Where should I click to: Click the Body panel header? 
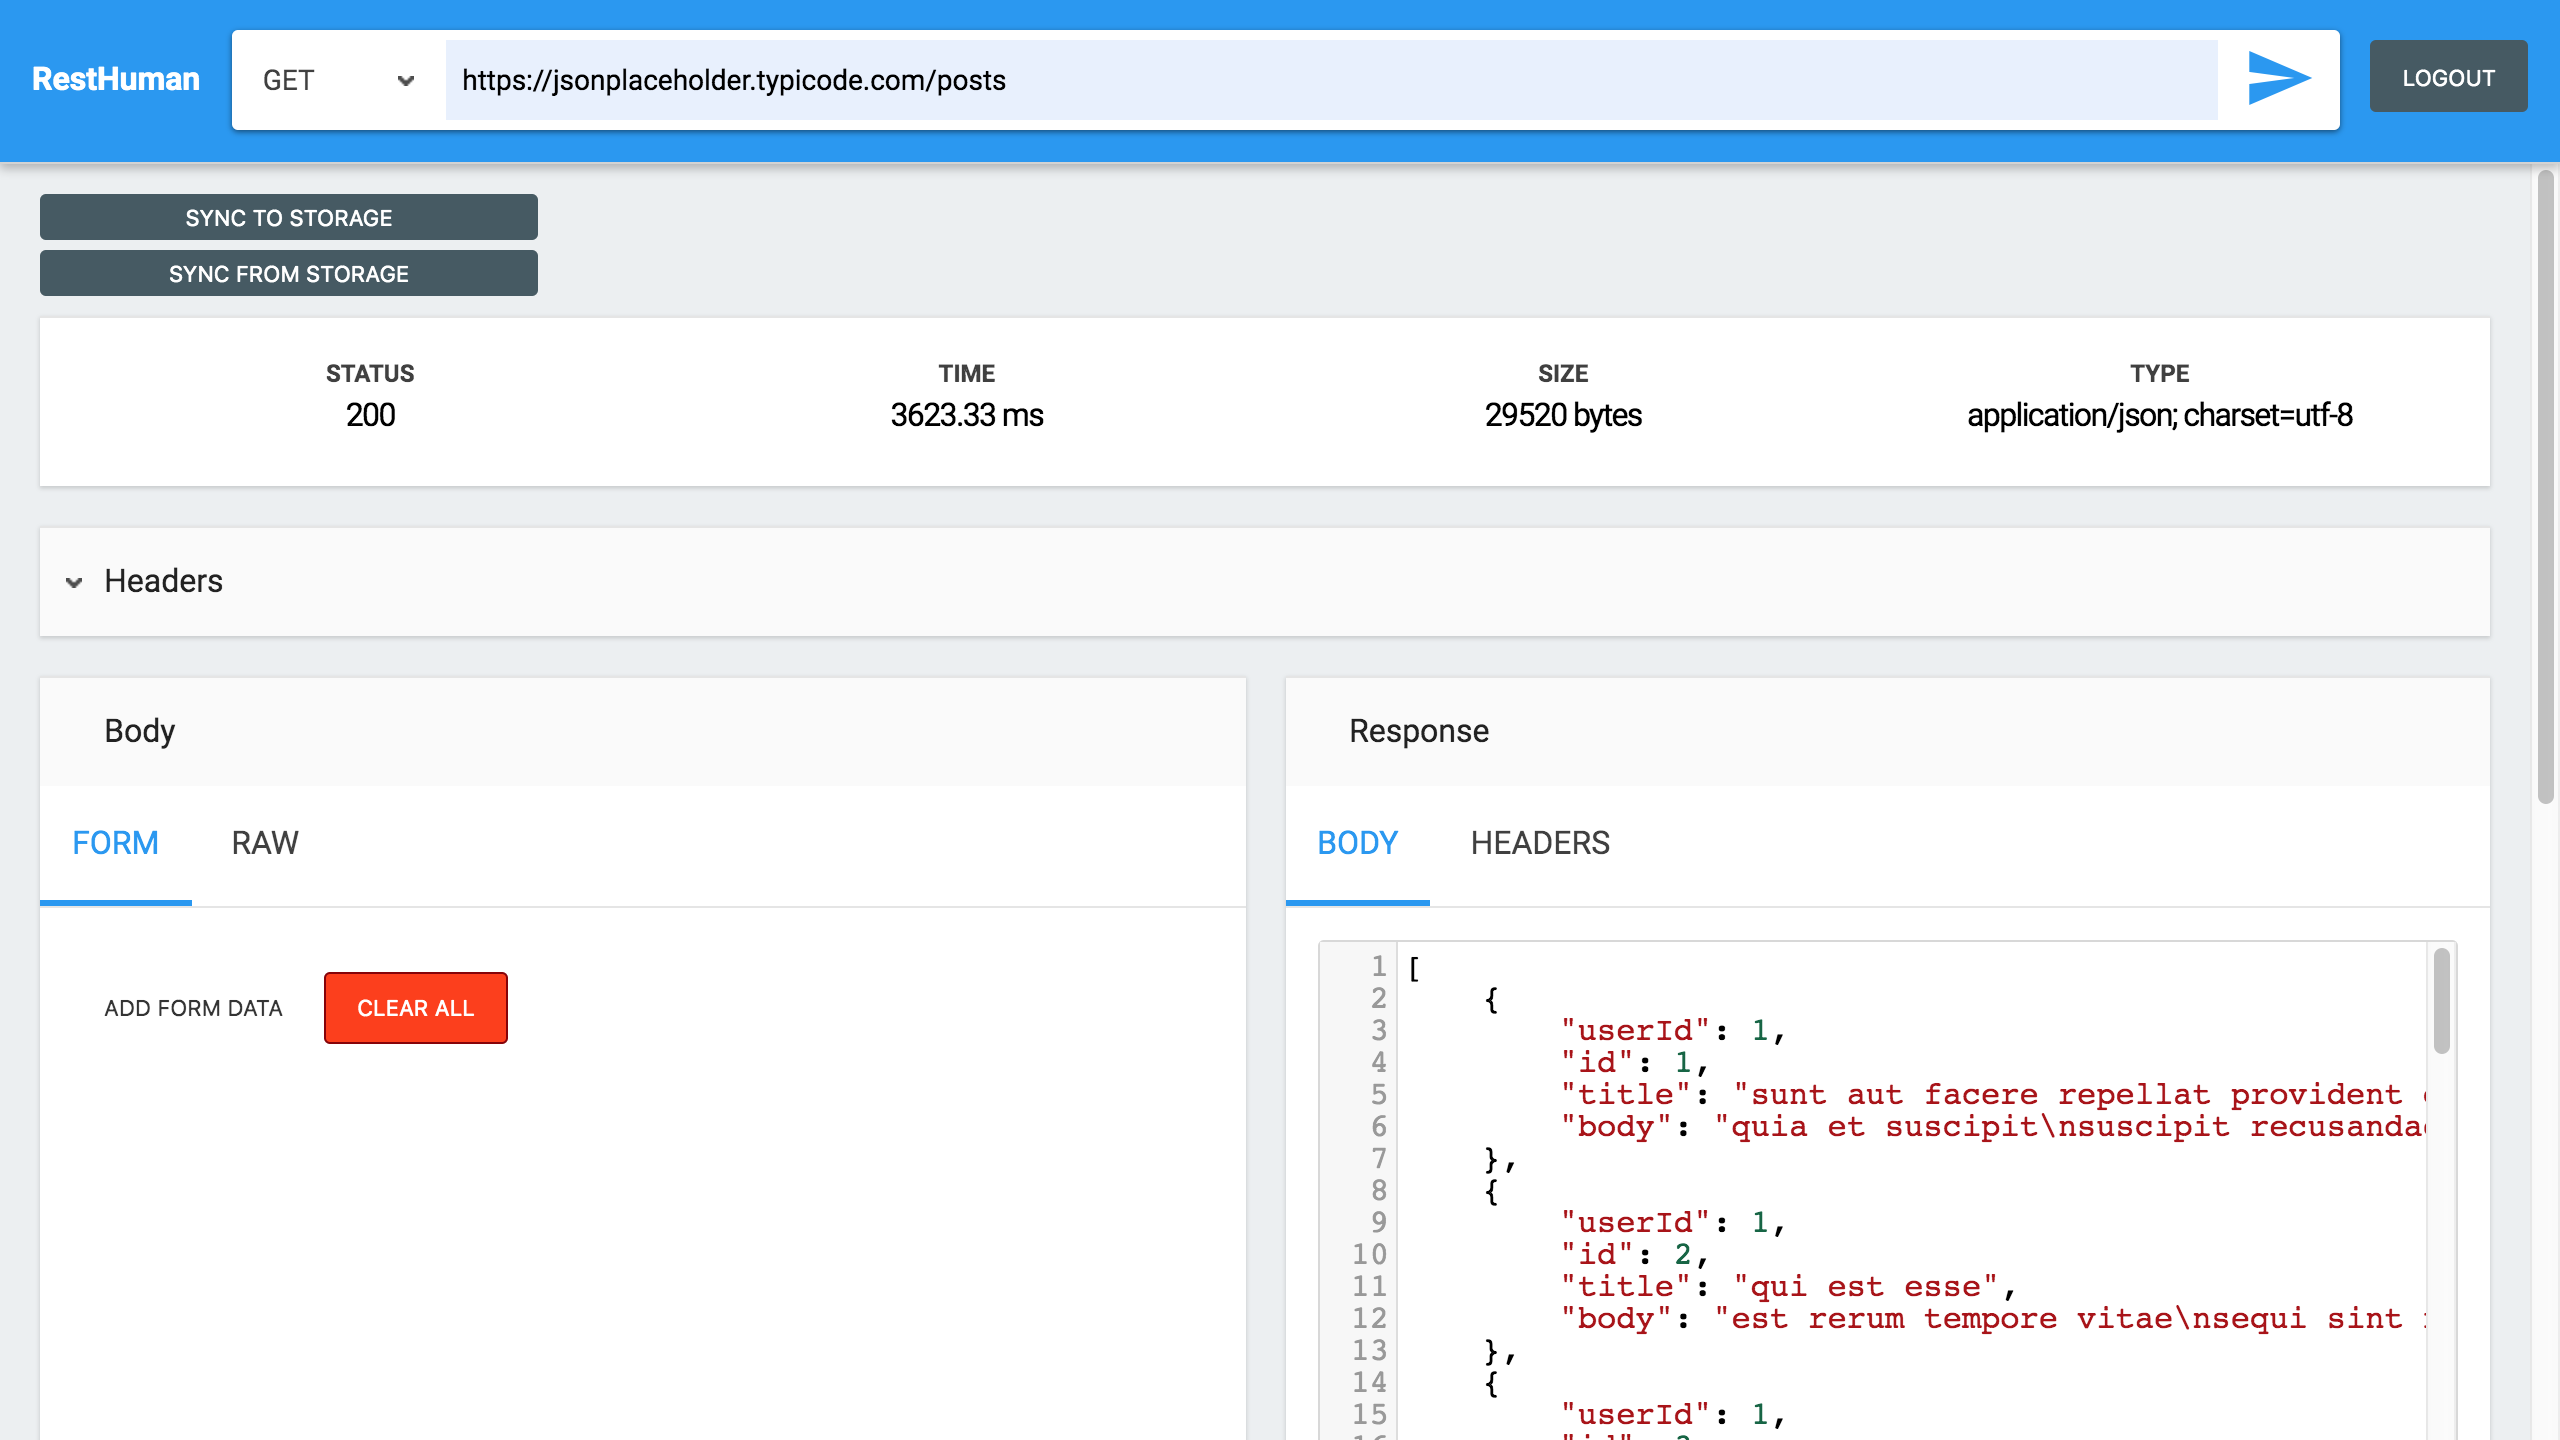tap(140, 731)
